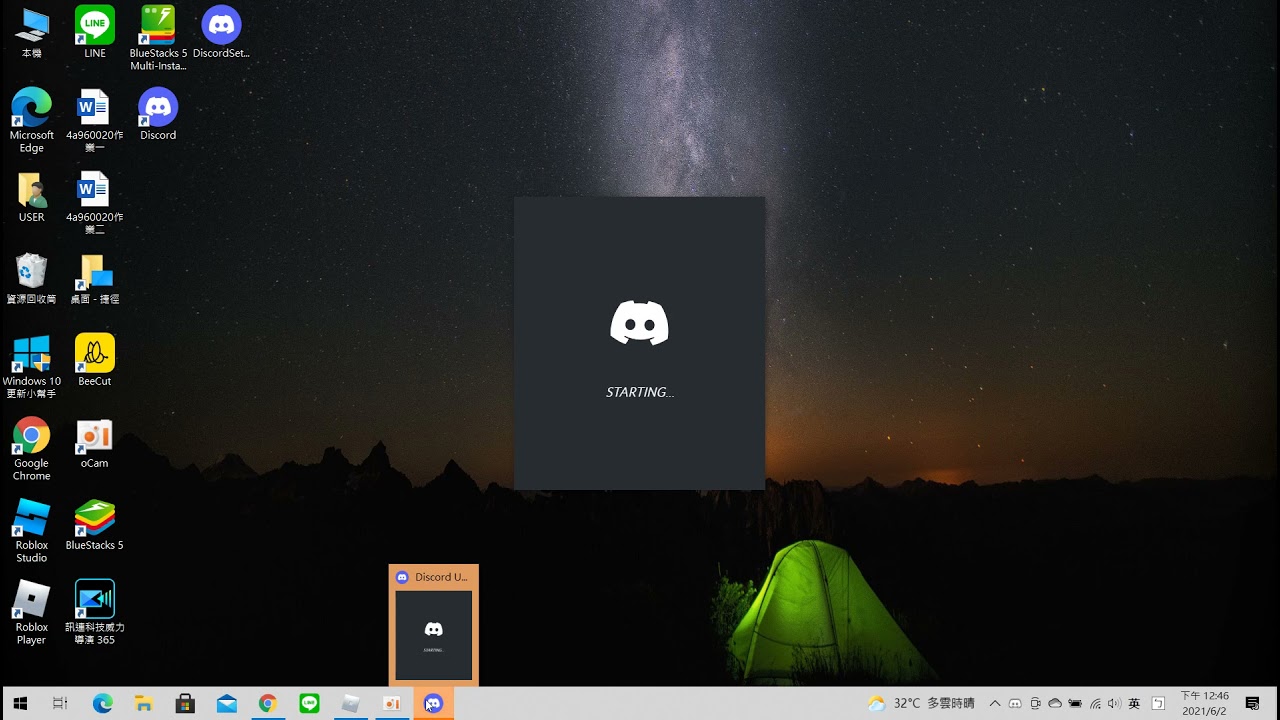Open Microsoft Edge from the taskbar
This screenshot has width=1280, height=720.
pyautogui.click(x=103, y=704)
